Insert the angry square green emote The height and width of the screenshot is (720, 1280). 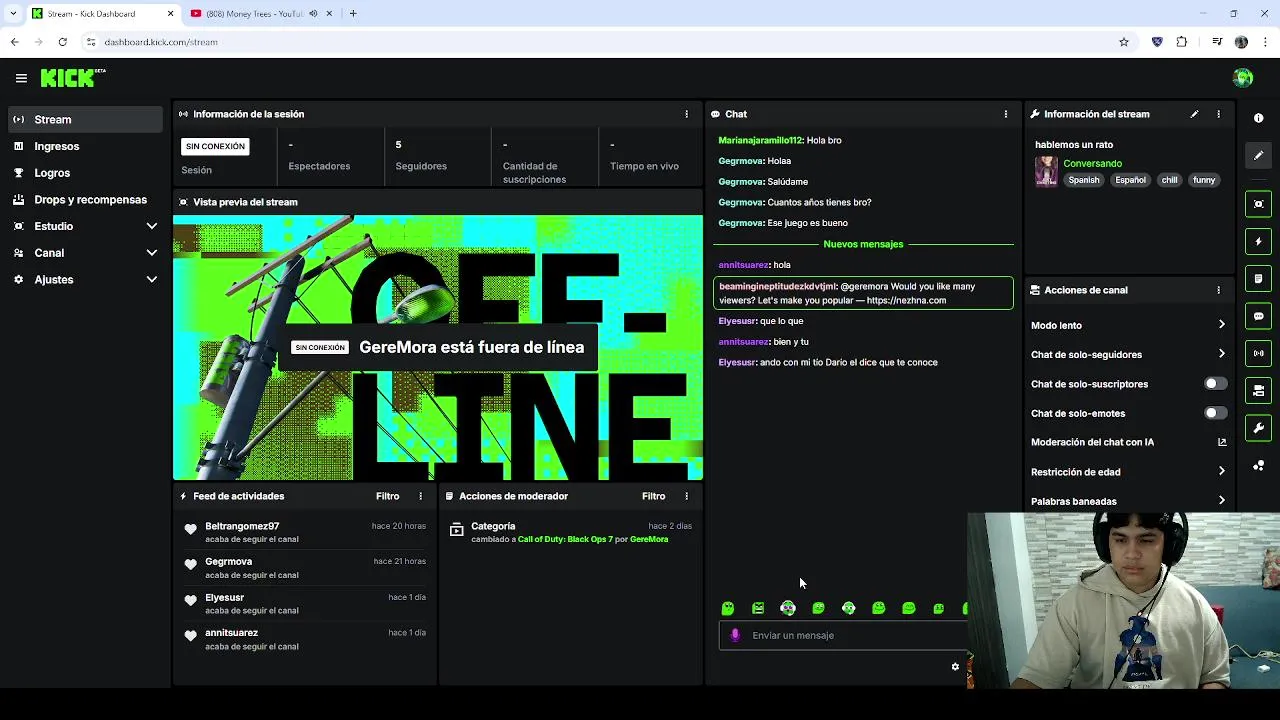[x=758, y=608]
